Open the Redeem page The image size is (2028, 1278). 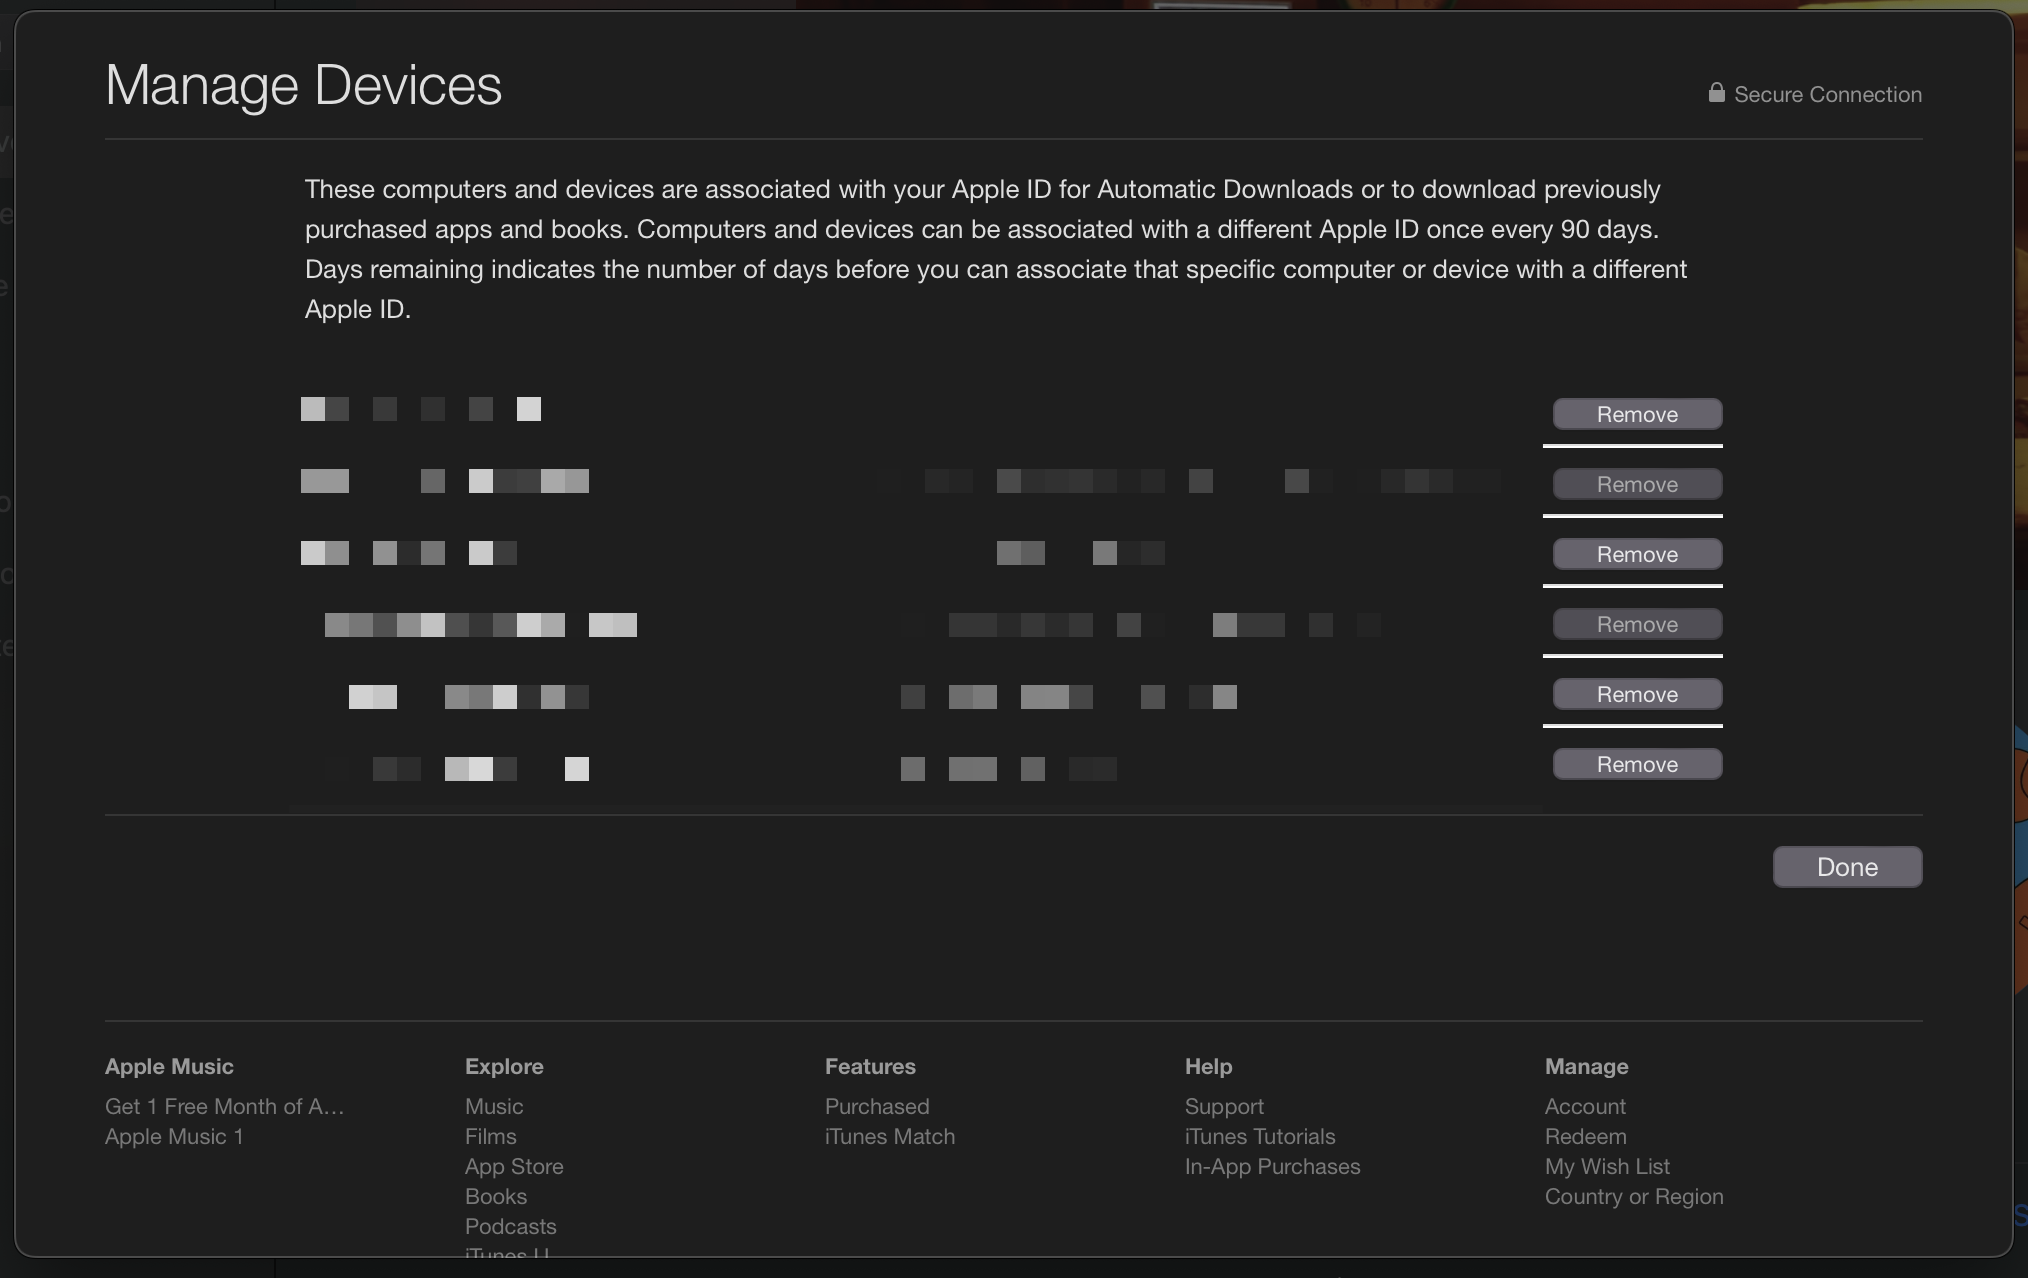pyautogui.click(x=1586, y=1136)
